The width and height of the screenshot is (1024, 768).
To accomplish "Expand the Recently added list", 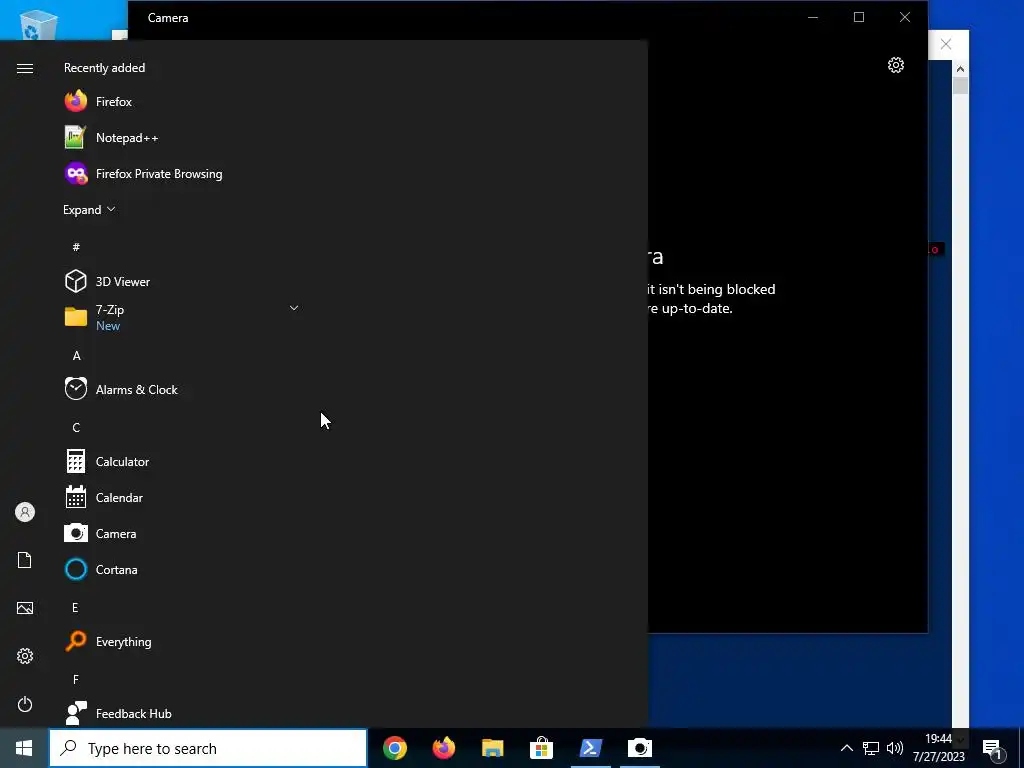I will coord(89,210).
